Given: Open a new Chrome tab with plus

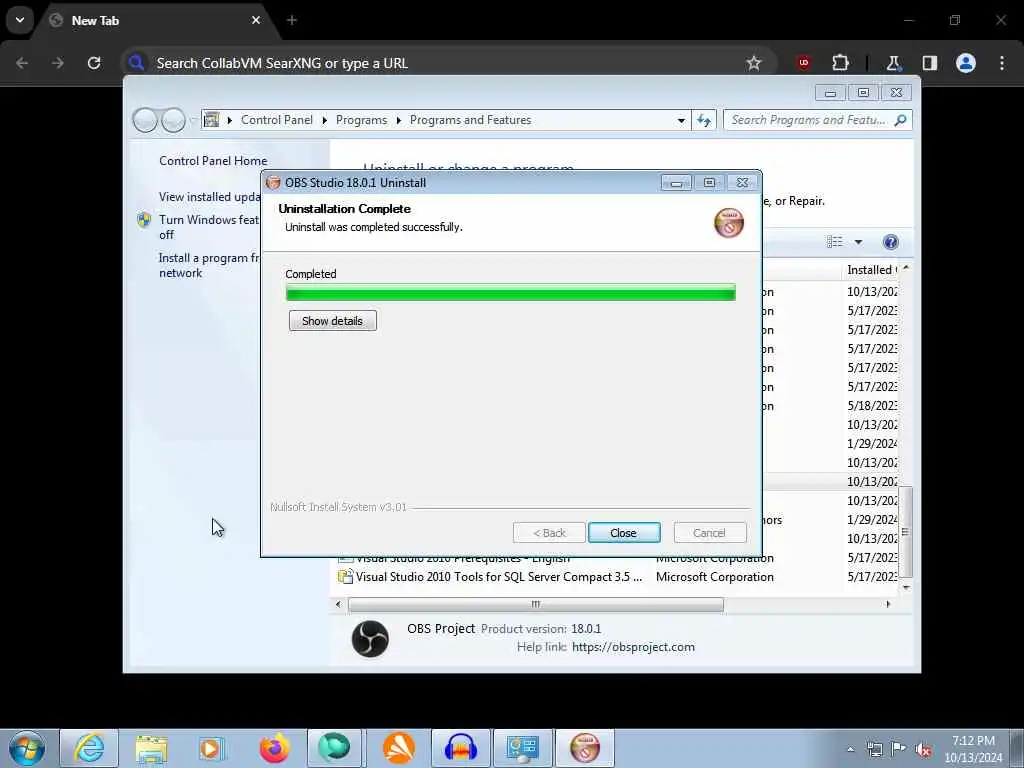Looking at the screenshot, I should click(x=292, y=20).
